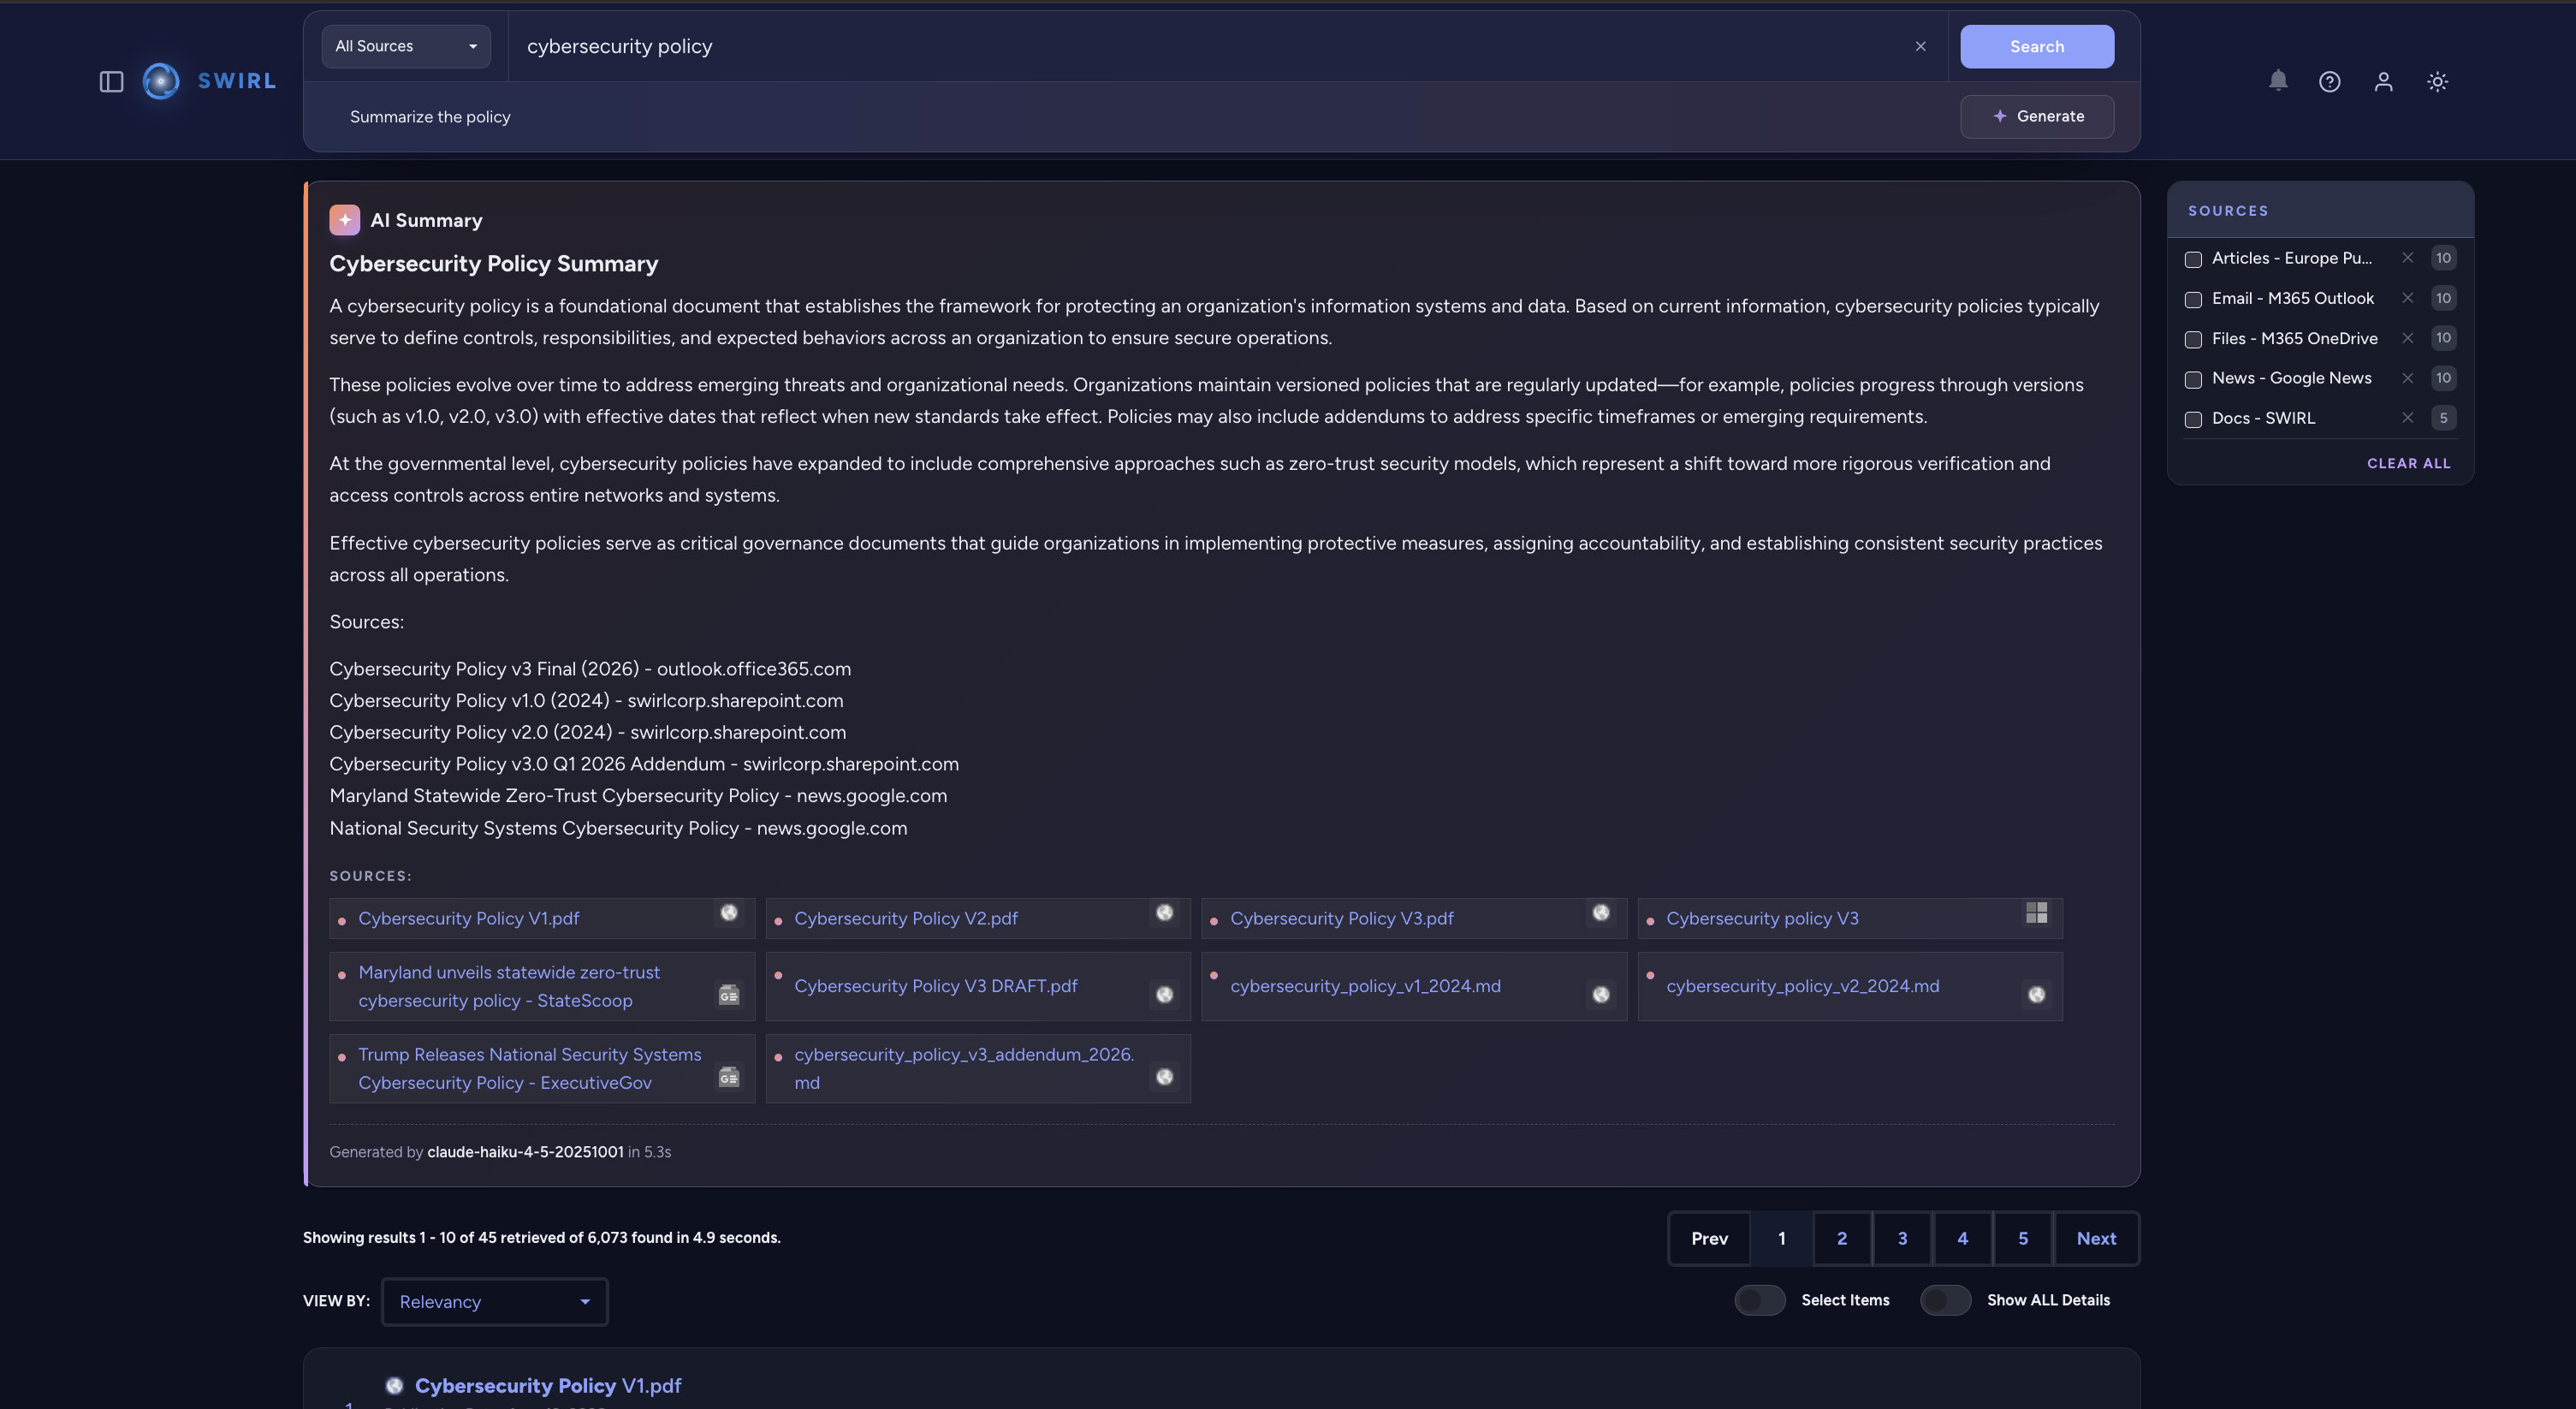Open Cybersecurity Policy V2.pdf source link

[905, 919]
